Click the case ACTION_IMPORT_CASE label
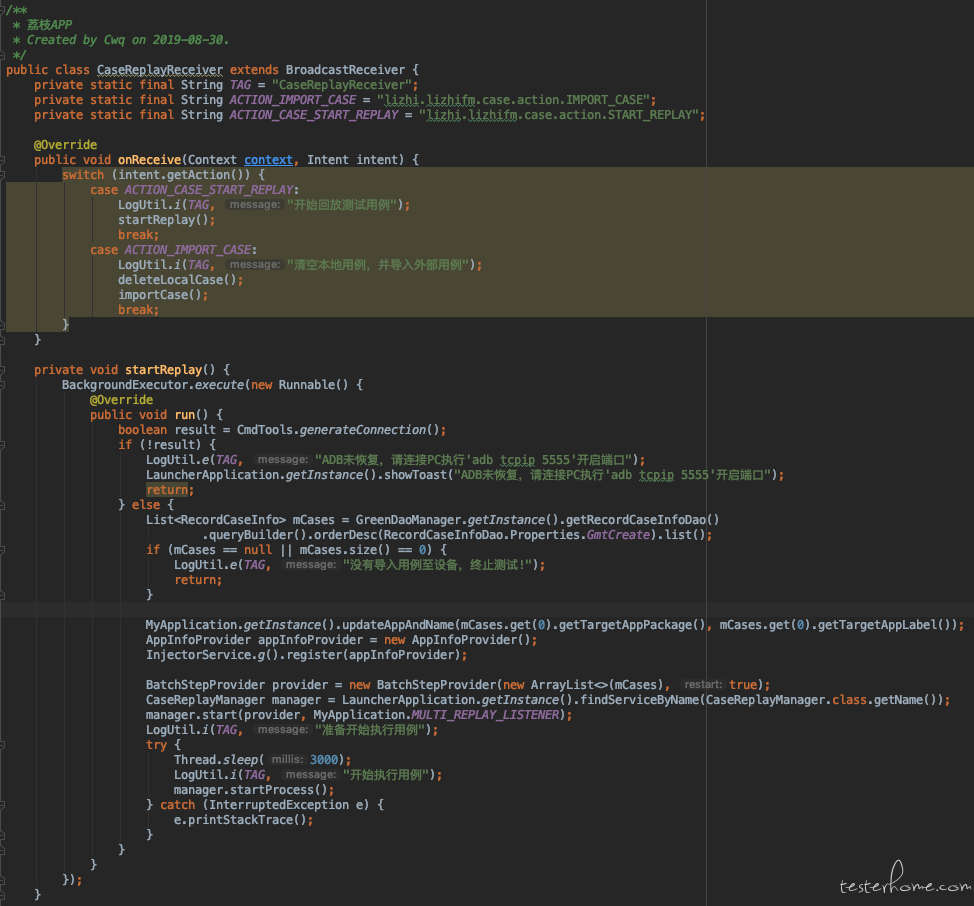Screen dimensions: 974x906 tap(173, 250)
